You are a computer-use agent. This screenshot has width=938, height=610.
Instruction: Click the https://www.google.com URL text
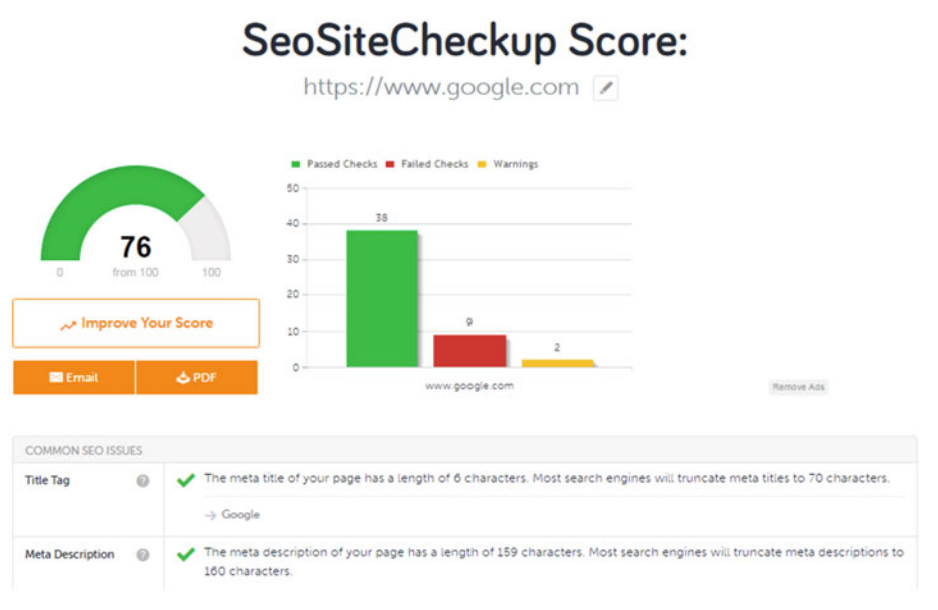coord(441,87)
